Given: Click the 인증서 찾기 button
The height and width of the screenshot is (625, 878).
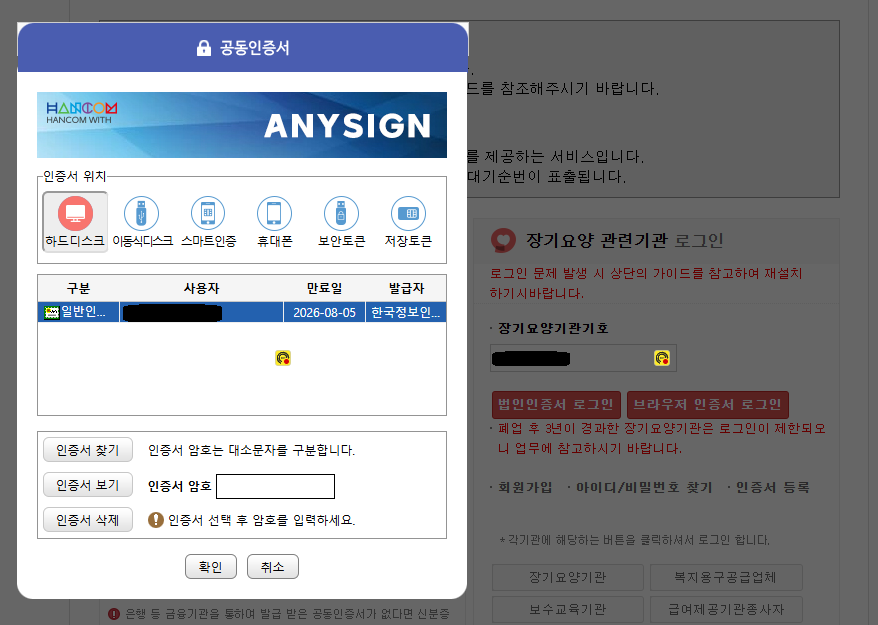Looking at the screenshot, I should (x=87, y=450).
